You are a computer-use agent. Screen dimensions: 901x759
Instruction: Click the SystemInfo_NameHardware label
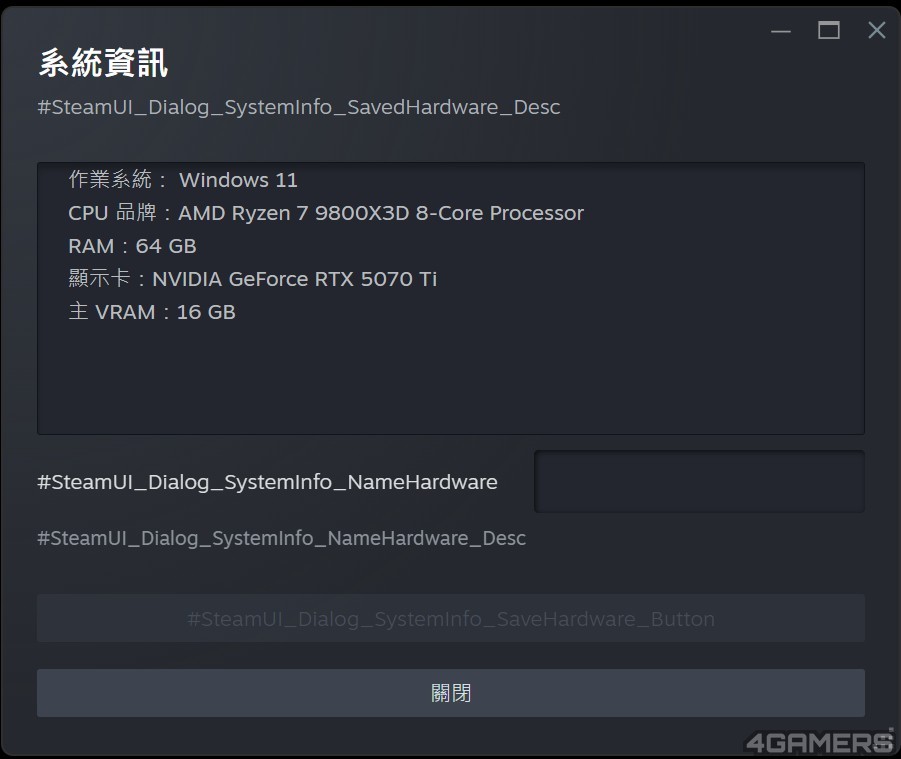coord(267,482)
